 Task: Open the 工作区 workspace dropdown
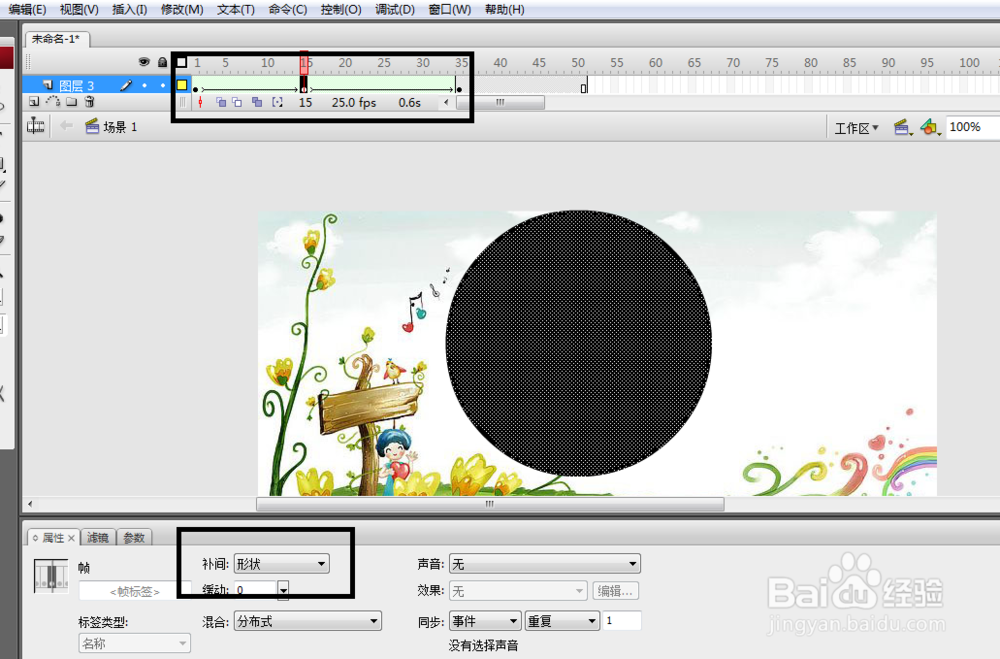click(x=857, y=128)
